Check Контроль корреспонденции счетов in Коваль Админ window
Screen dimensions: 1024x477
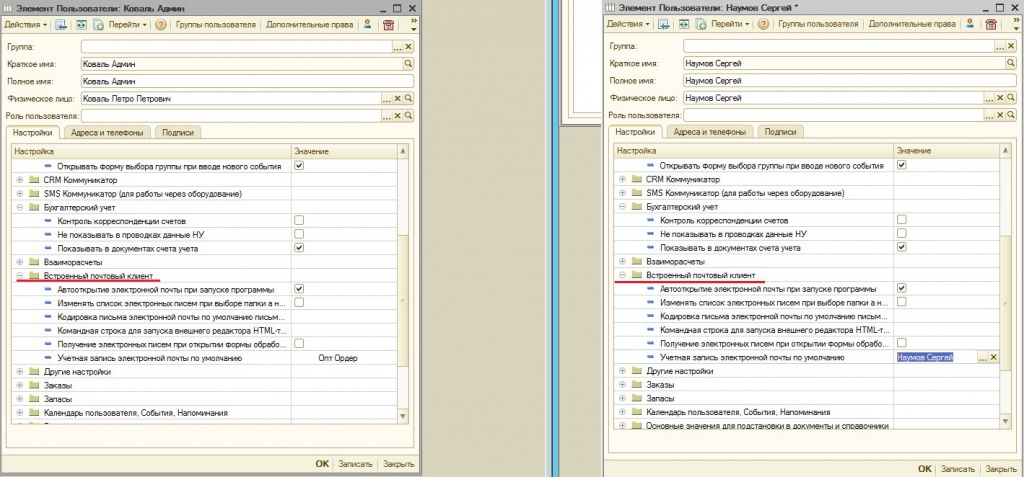299,220
